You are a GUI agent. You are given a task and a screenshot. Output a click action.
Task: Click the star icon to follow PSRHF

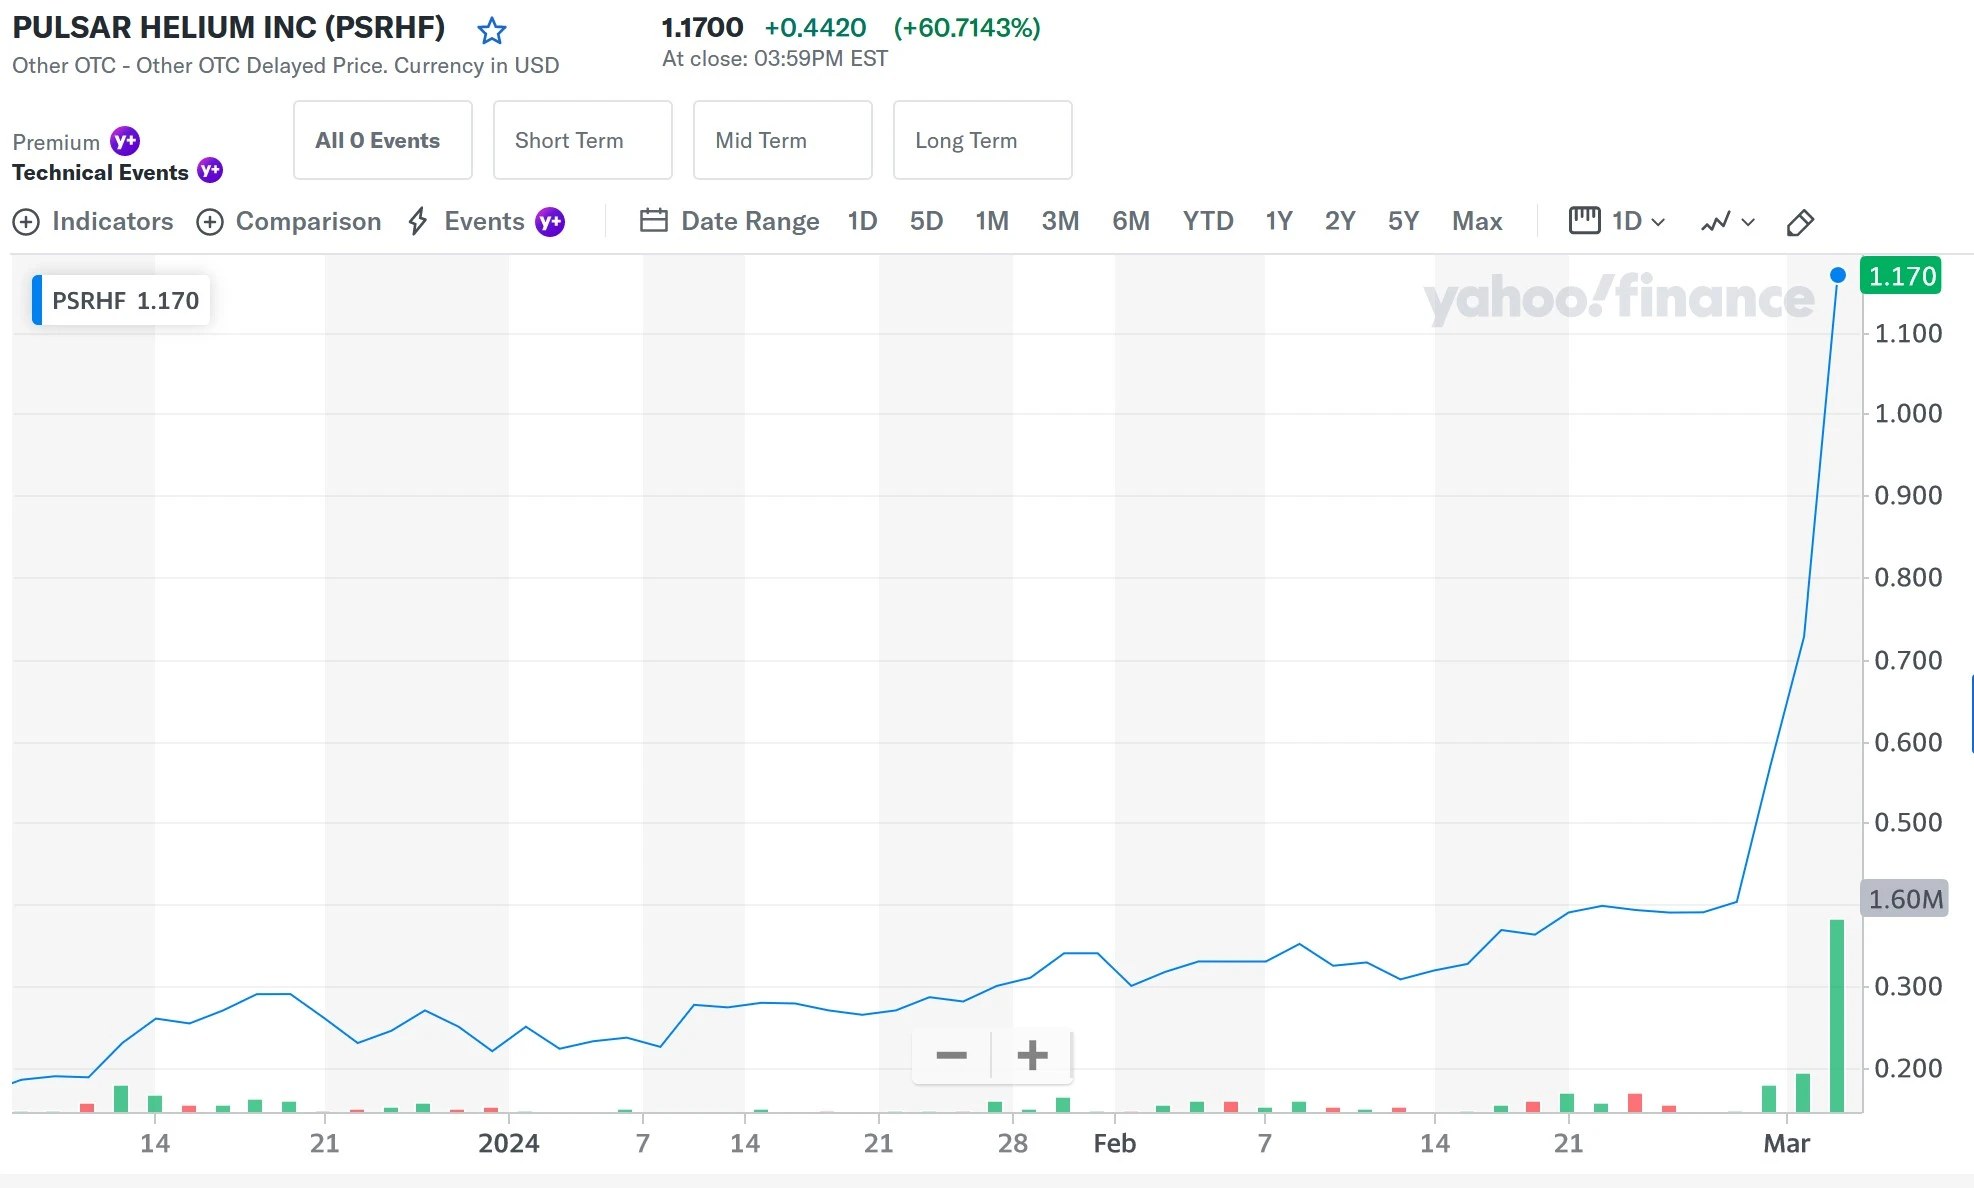coord(491,31)
